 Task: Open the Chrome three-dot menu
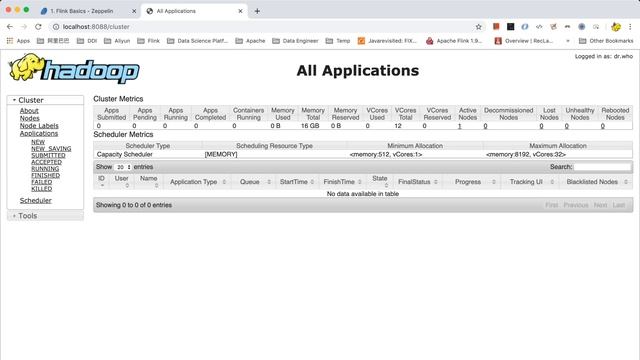tap(630, 27)
